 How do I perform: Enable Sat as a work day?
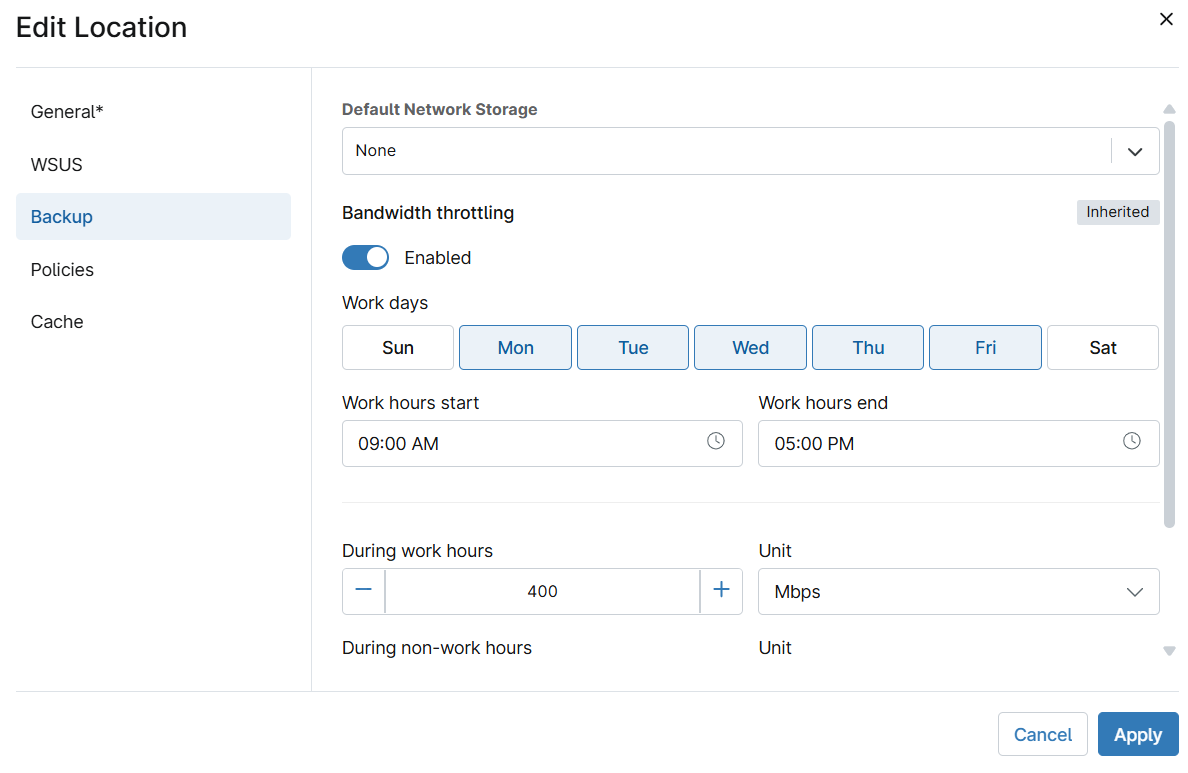point(1103,348)
